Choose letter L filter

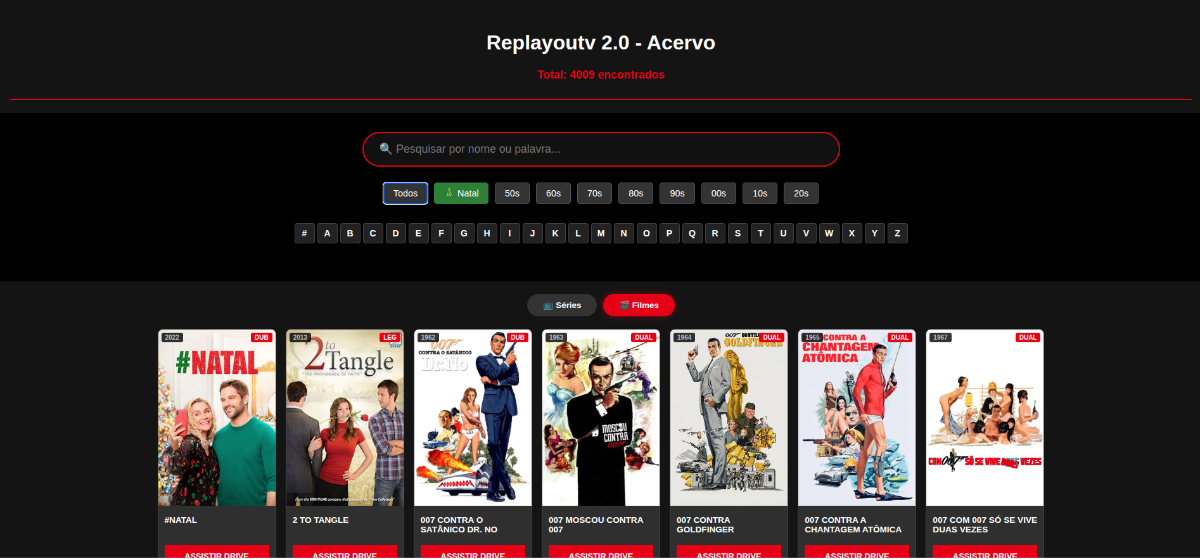pyautogui.click(x=578, y=233)
